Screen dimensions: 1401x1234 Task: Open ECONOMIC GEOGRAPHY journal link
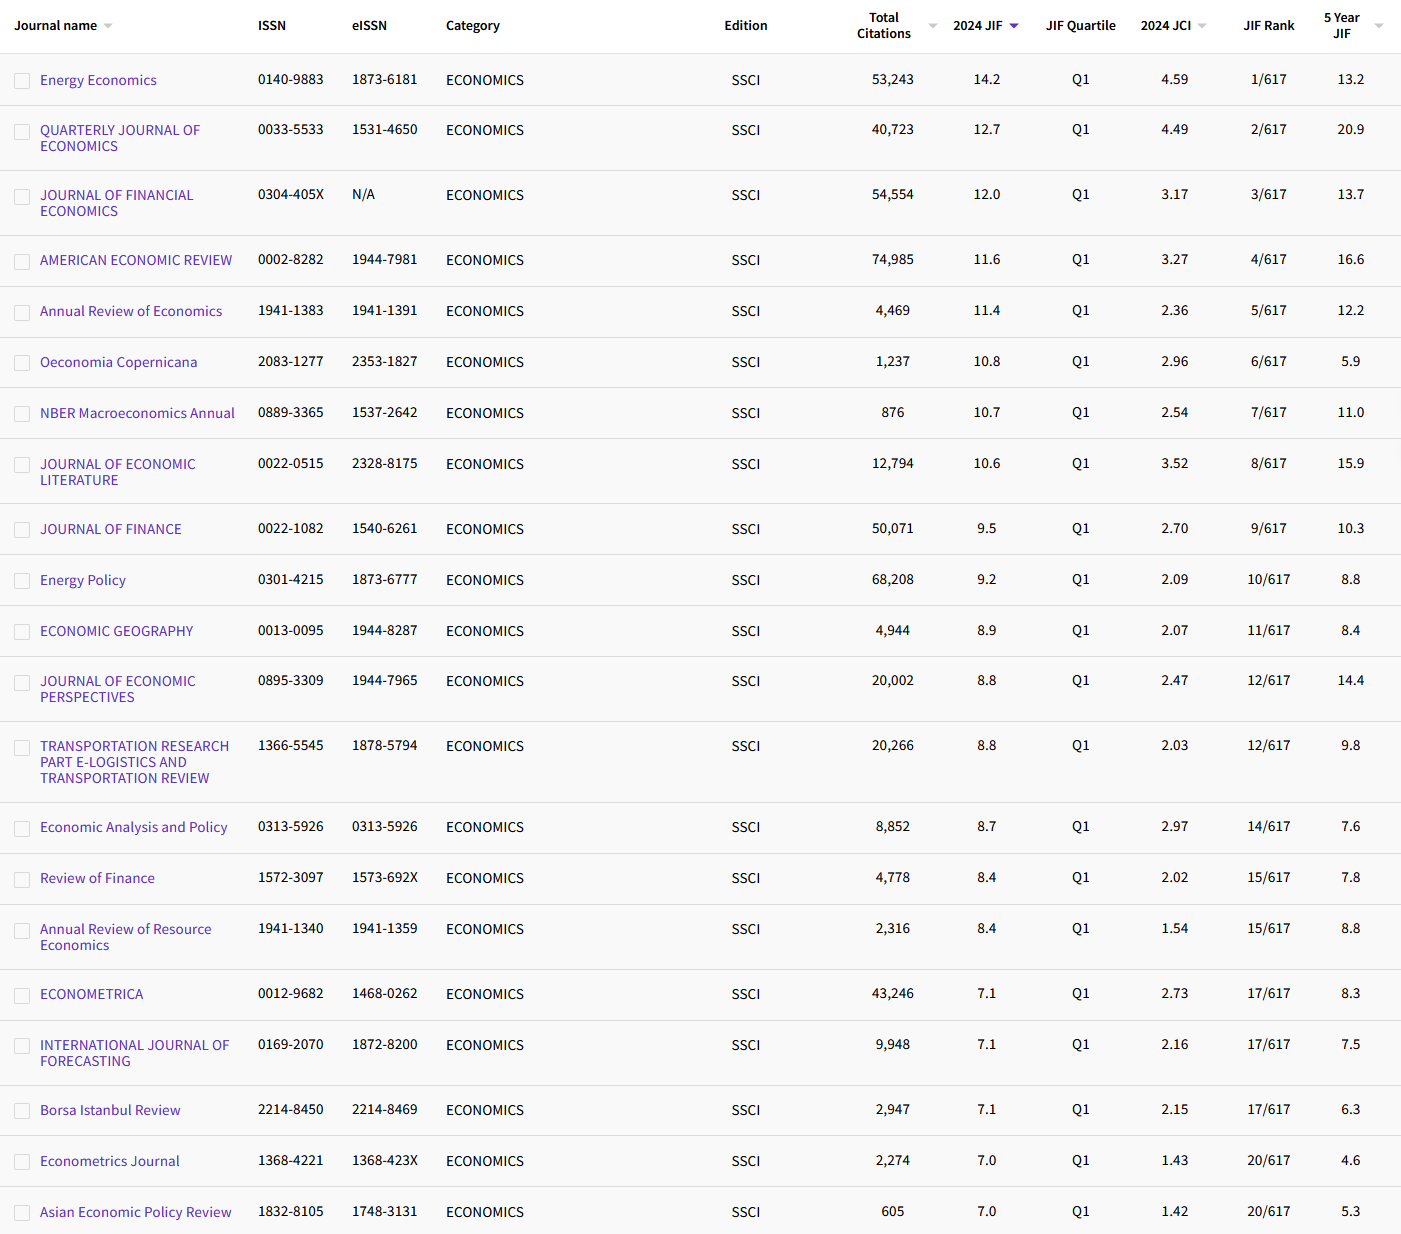click(x=117, y=631)
